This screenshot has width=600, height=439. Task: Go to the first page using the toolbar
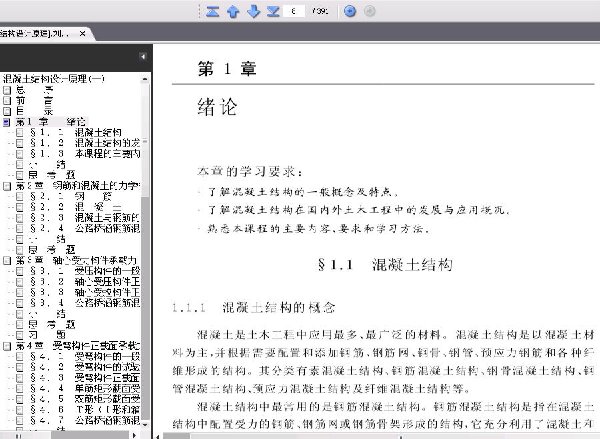click(x=212, y=11)
